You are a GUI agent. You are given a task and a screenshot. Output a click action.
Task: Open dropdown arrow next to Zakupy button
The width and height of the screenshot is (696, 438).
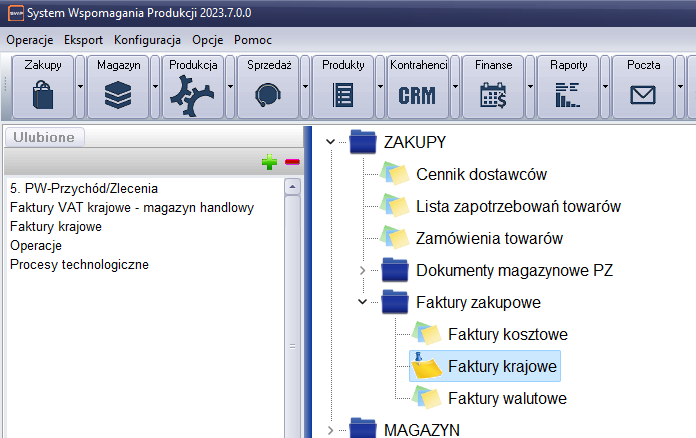pyautogui.click(x=80, y=87)
